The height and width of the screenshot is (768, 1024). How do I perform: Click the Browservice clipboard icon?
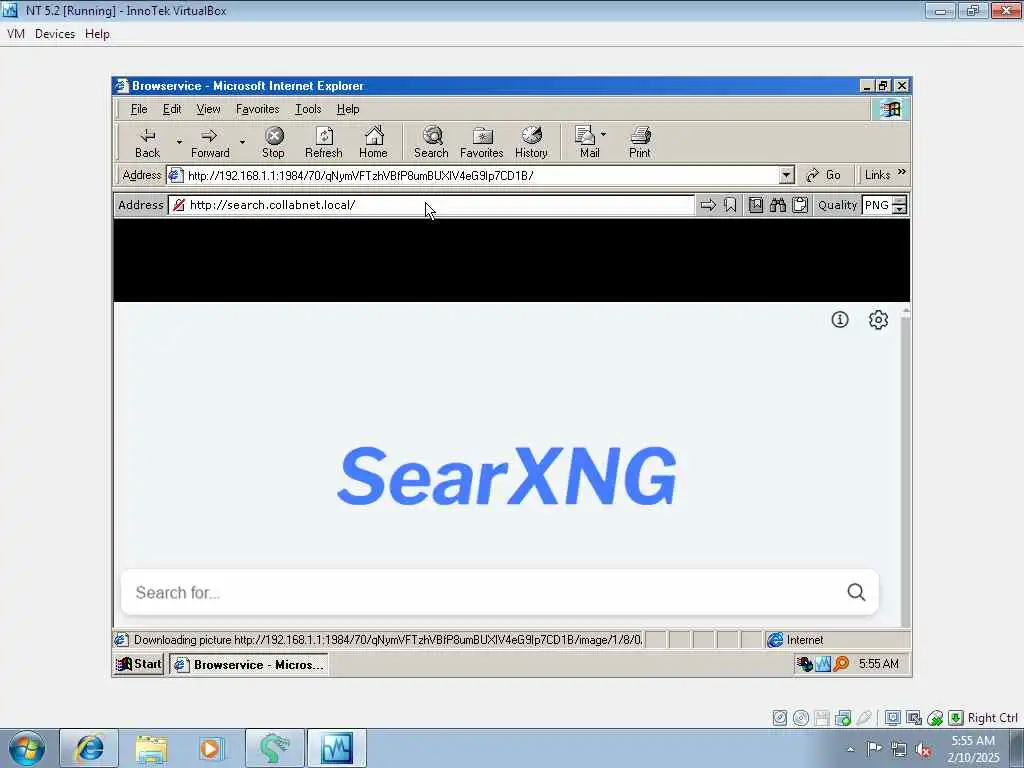800,205
